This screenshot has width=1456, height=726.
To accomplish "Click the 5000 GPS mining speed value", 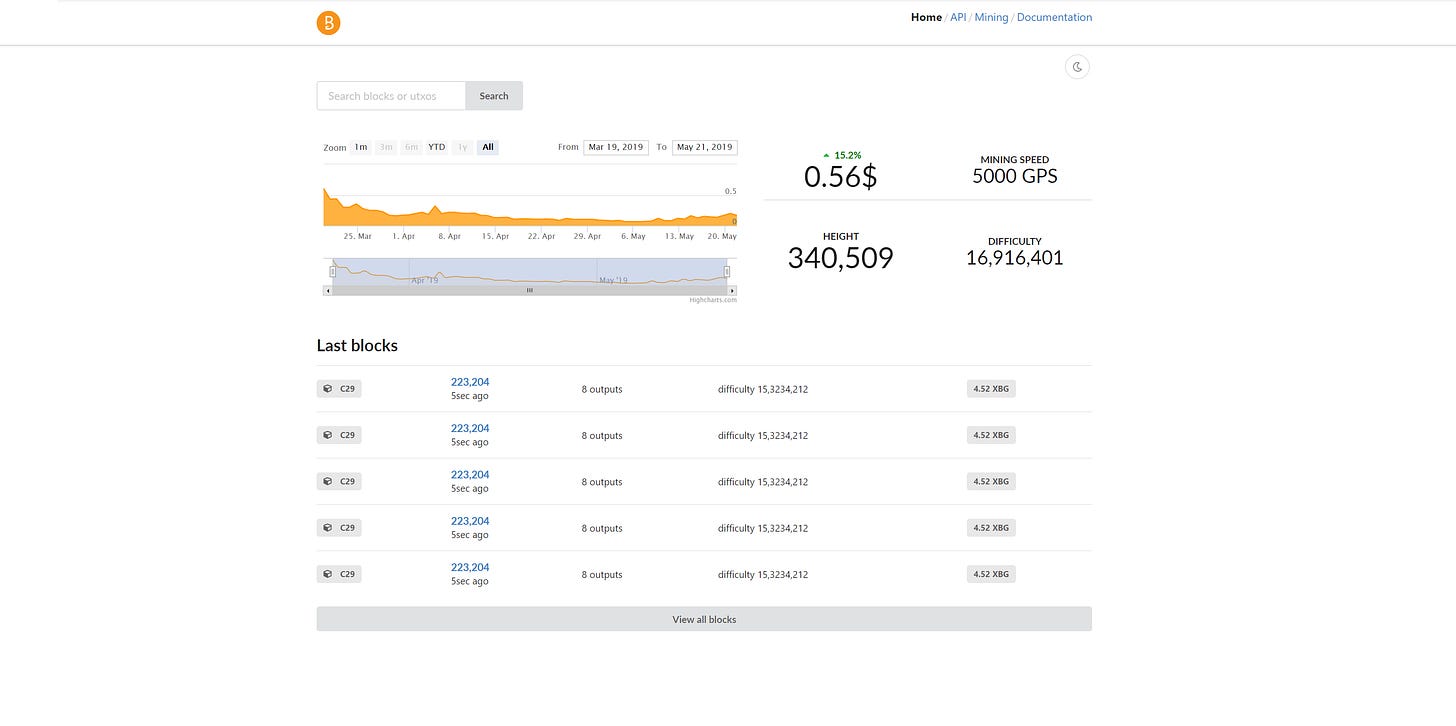I will coord(1015,176).
